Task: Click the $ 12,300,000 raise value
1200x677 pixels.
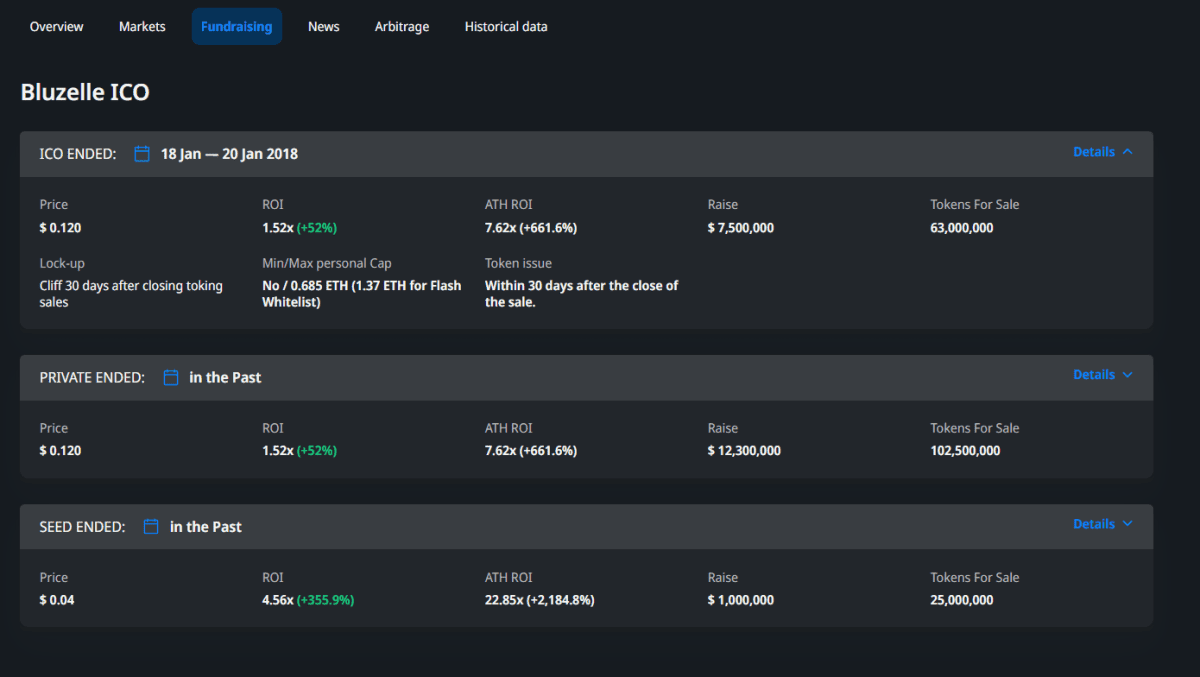Action: pyautogui.click(x=744, y=451)
